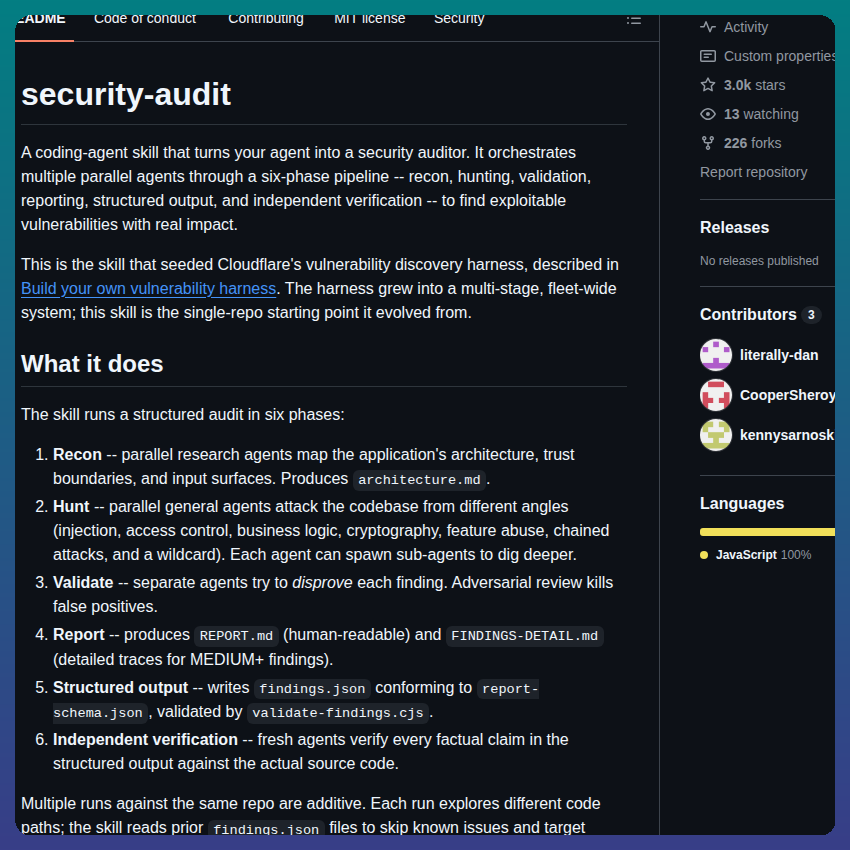Click the yellow dot beside JavaScript

point(704,555)
